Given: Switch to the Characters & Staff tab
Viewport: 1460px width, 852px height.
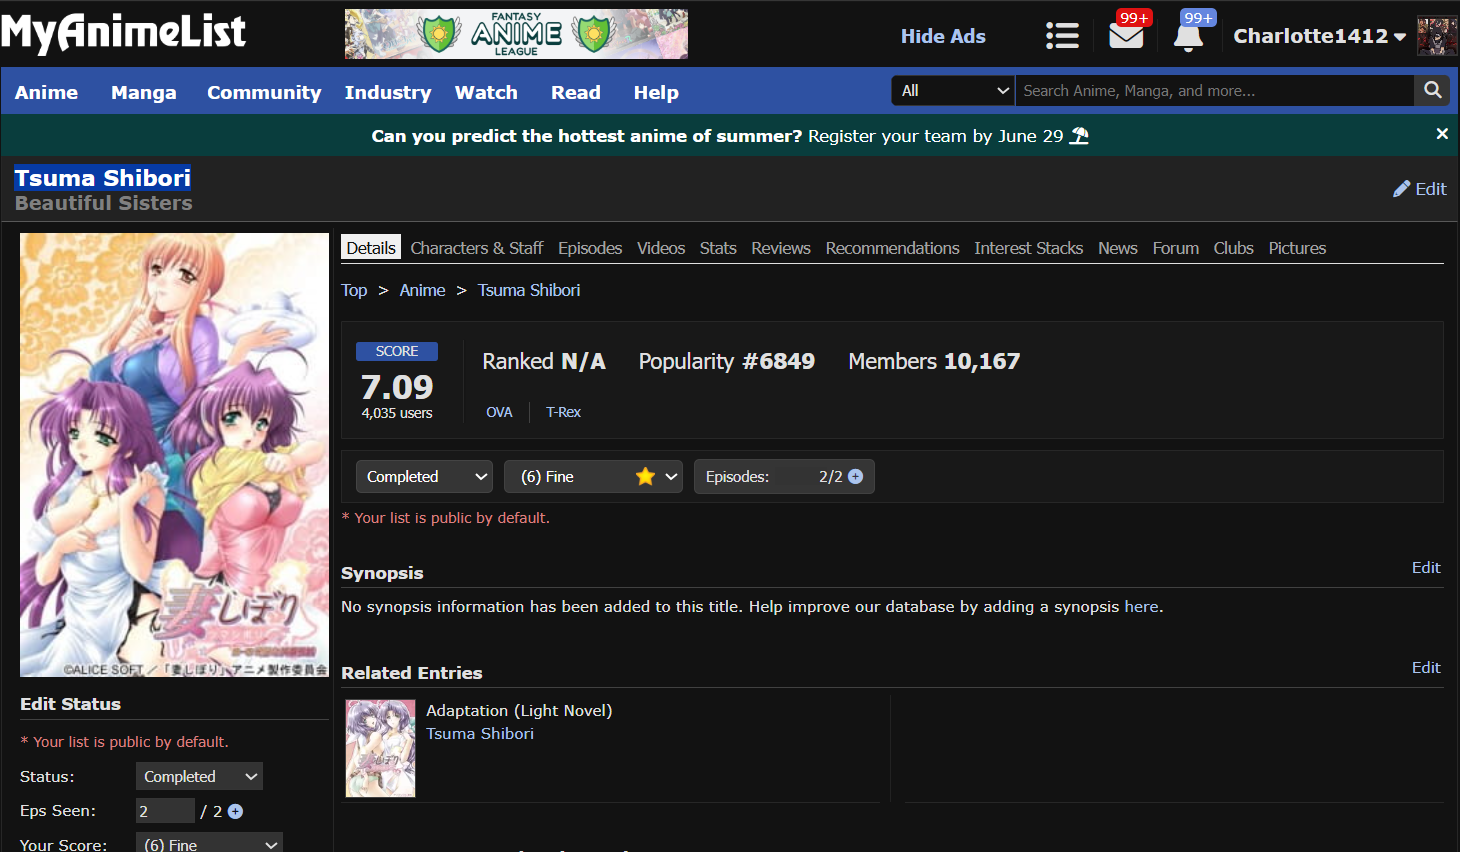Looking at the screenshot, I should pyautogui.click(x=476, y=248).
